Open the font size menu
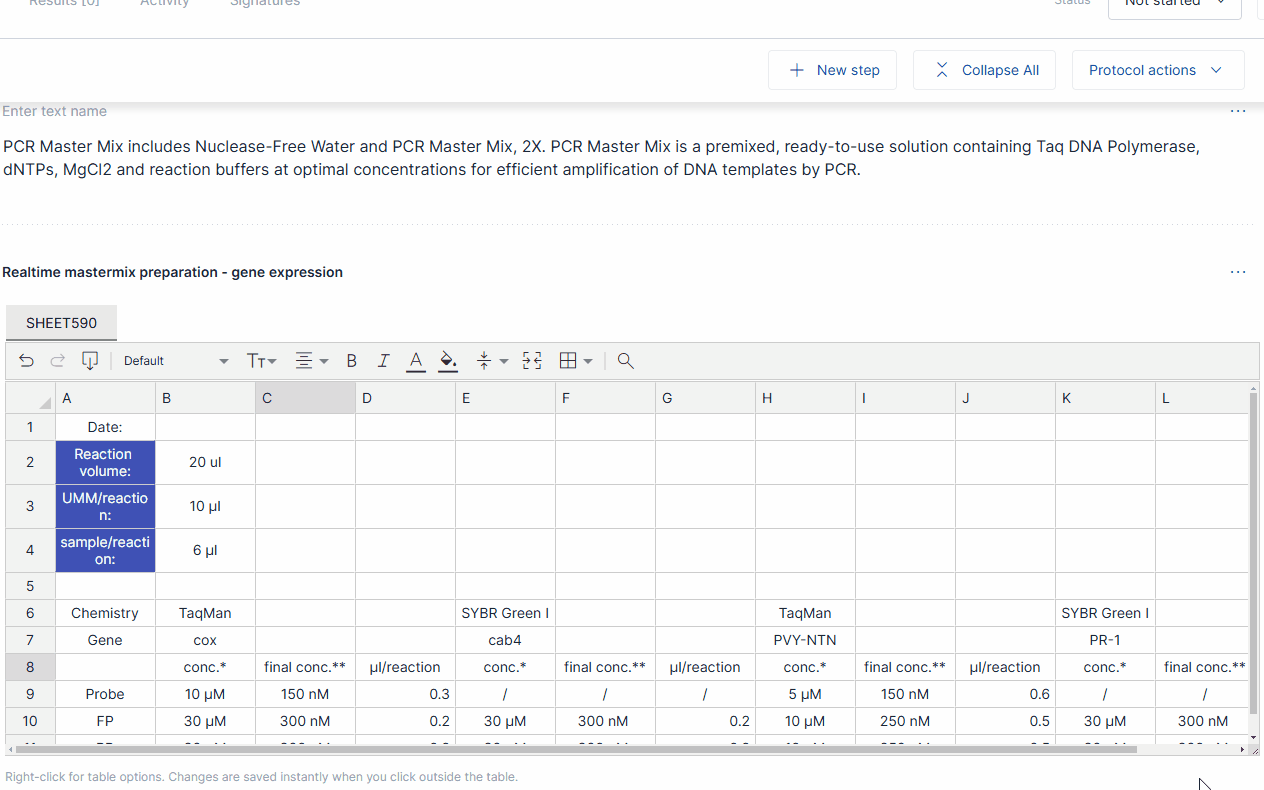 [261, 360]
